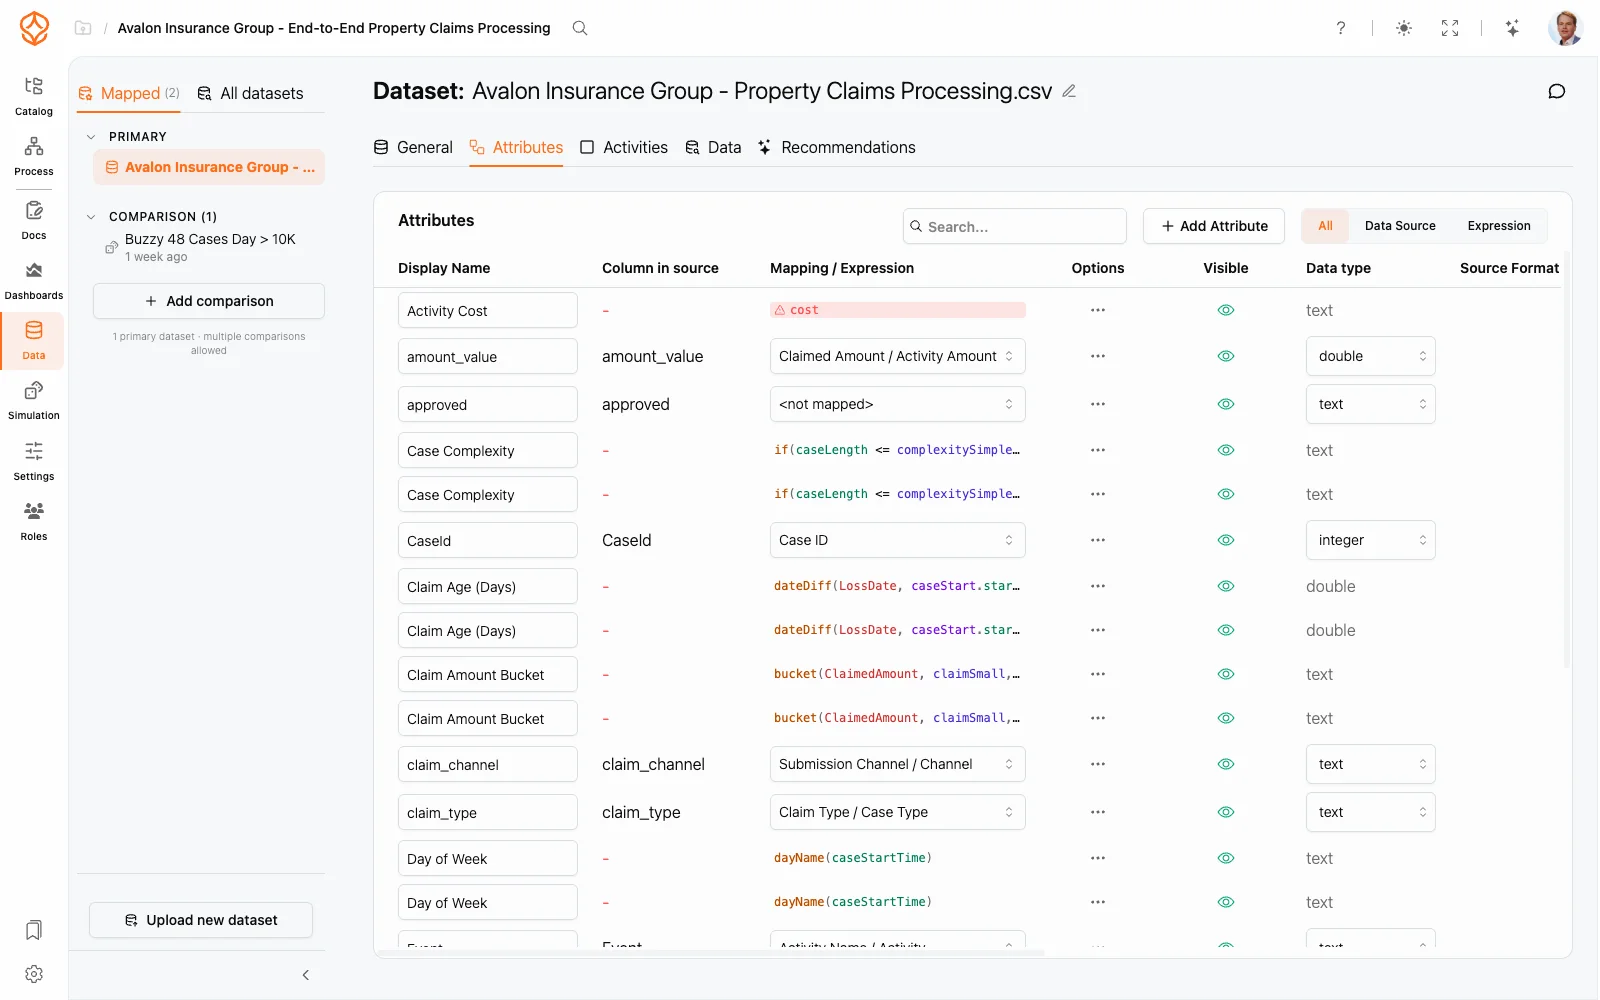Toggle the All filter segment
The width and height of the screenshot is (1600, 1000).
point(1325,226)
